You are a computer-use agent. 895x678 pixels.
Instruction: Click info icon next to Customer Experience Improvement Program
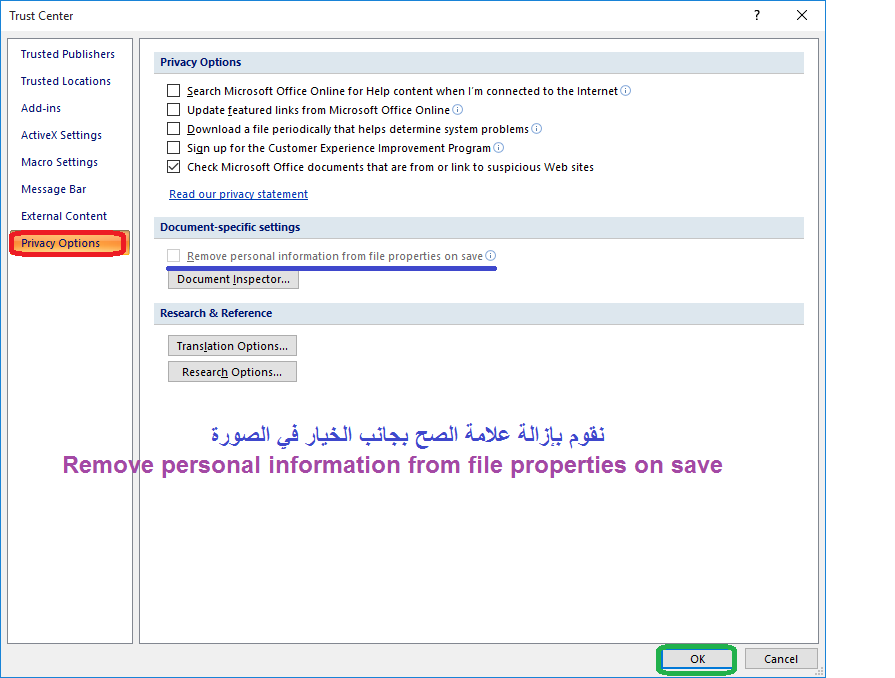tap(499, 148)
